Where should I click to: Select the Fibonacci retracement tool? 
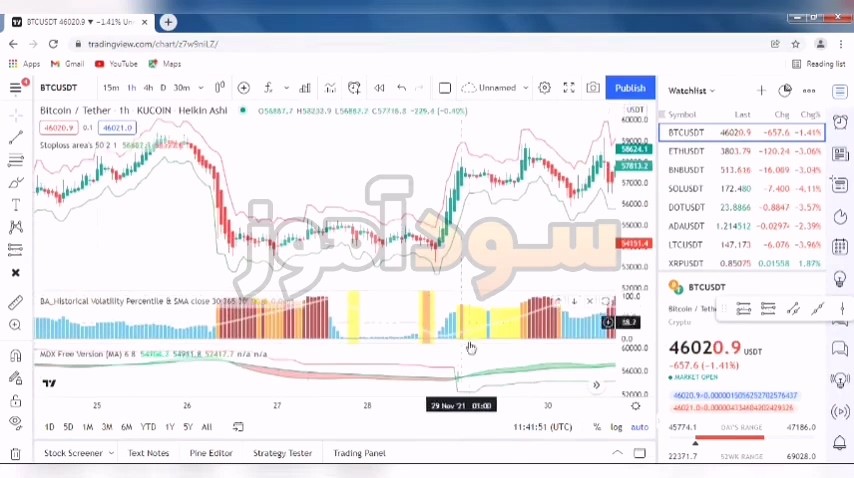coord(16,160)
